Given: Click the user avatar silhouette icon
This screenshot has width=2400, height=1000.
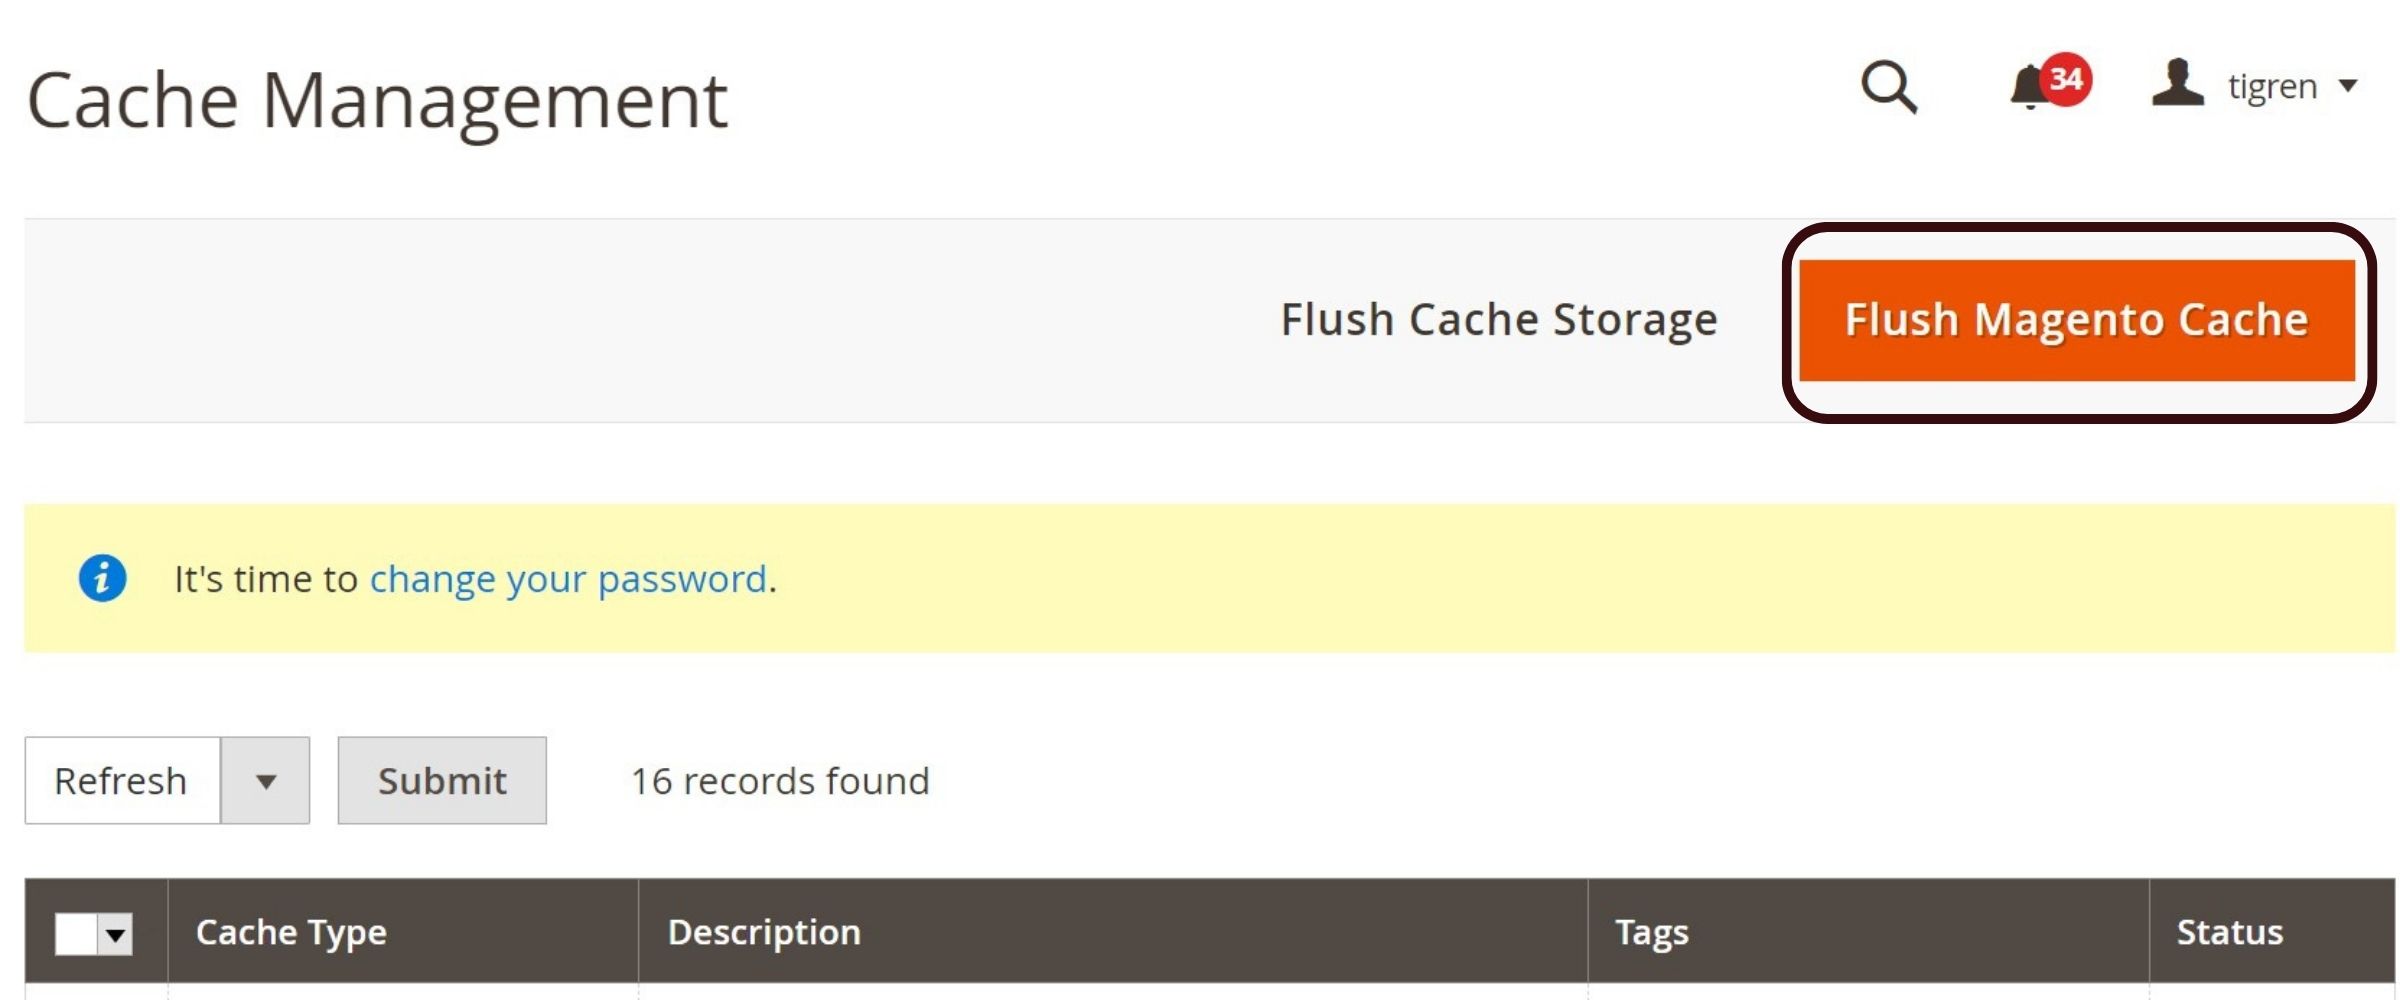Looking at the screenshot, I should click(x=2177, y=84).
